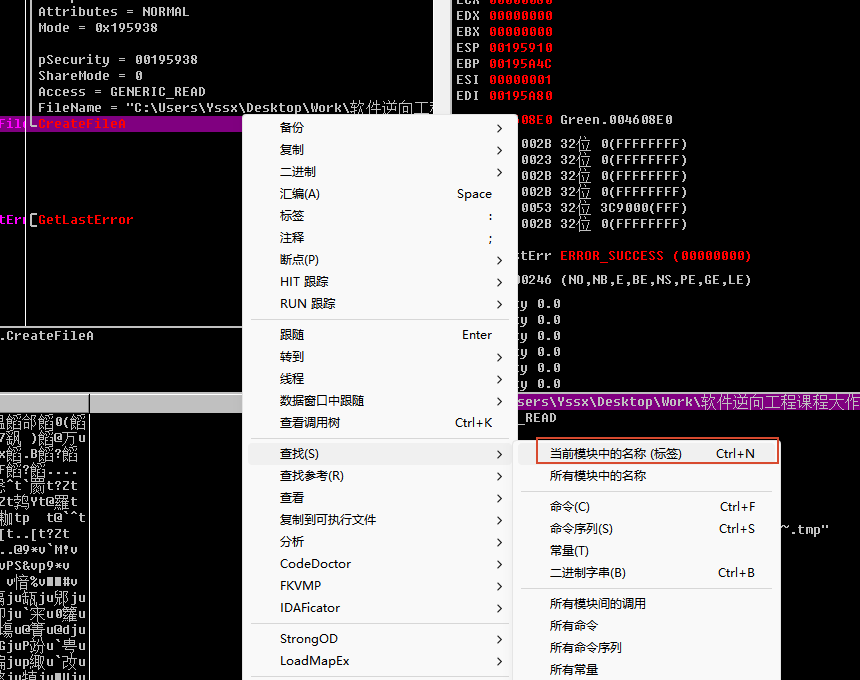Image resolution: width=860 pixels, height=680 pixels.
Task: Open the RUN 跟踪 submenu
Action: click(x=380, y=303)
